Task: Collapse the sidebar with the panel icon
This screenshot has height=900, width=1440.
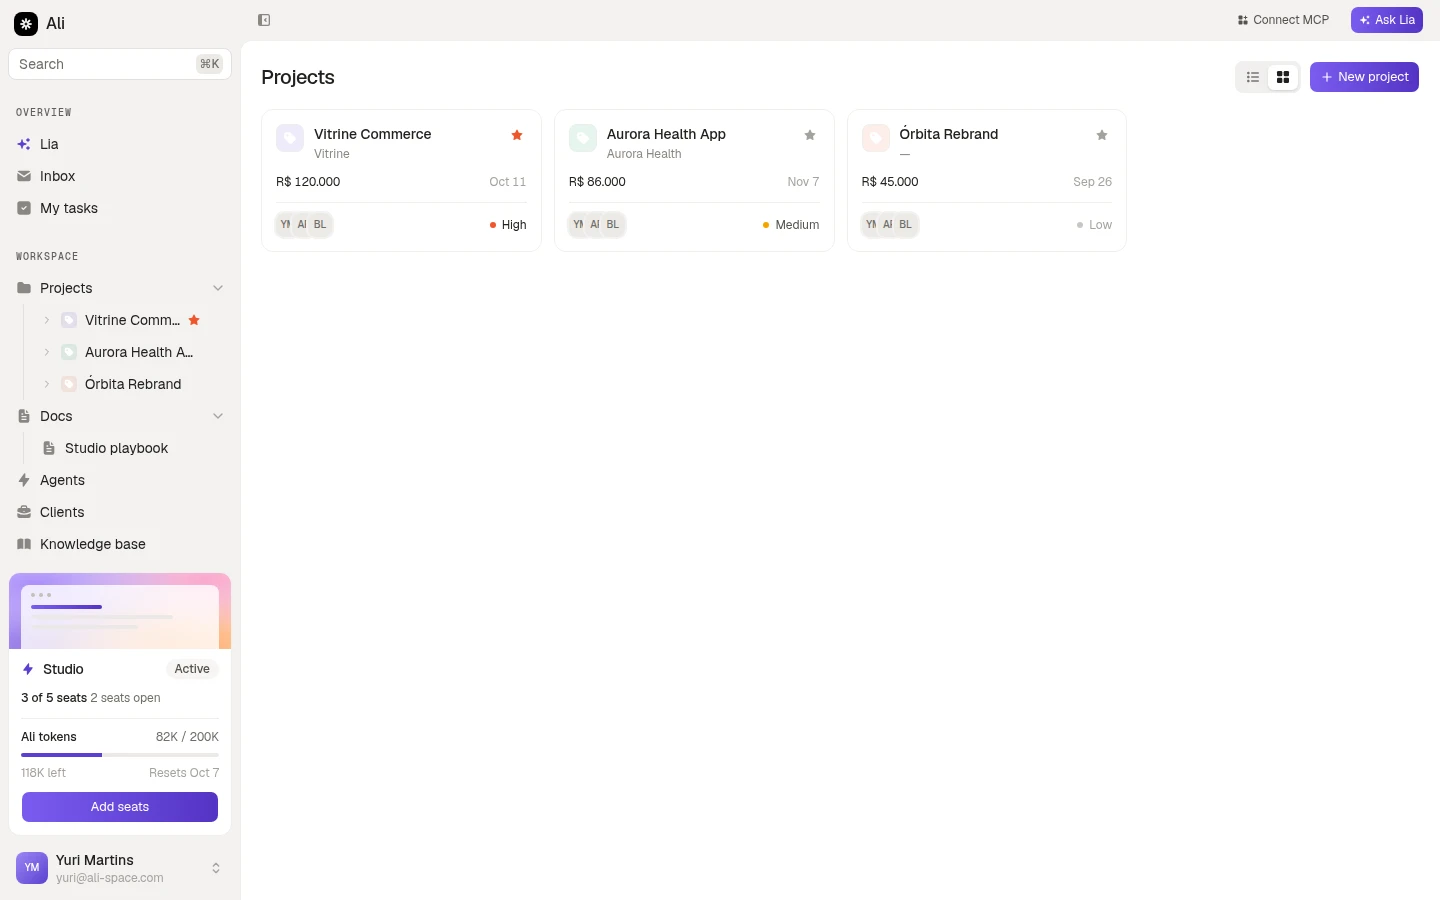Action: 264,20
